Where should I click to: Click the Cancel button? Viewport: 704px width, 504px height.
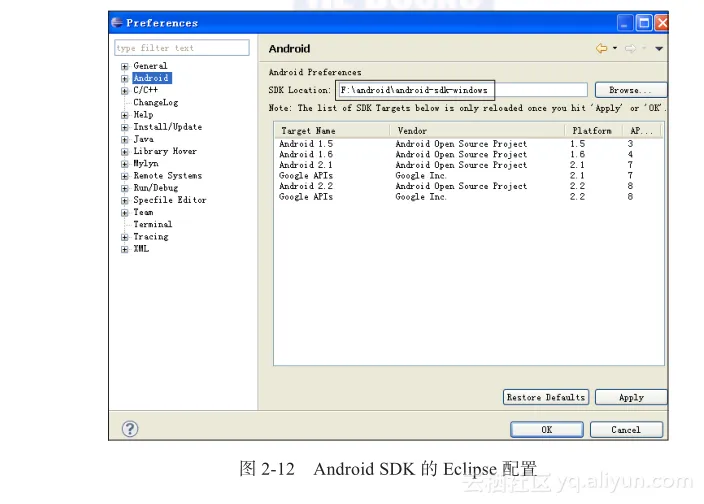click(x=626, y=429)
